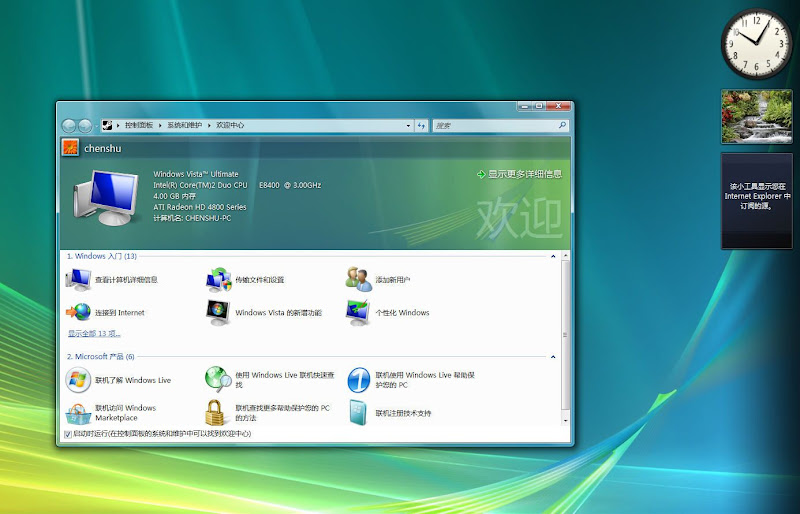
Task: Click the padlock protect PC icon
Action: 215,412
